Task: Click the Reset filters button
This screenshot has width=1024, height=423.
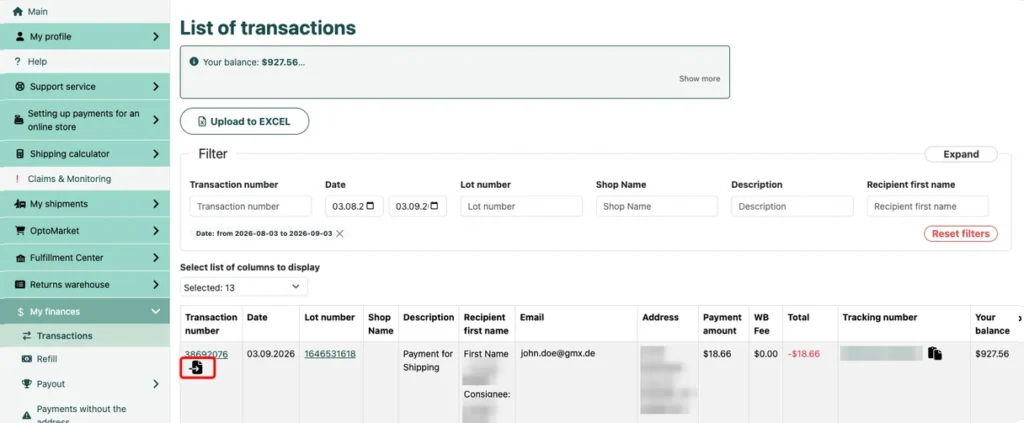Action: (x=960, y=234)
